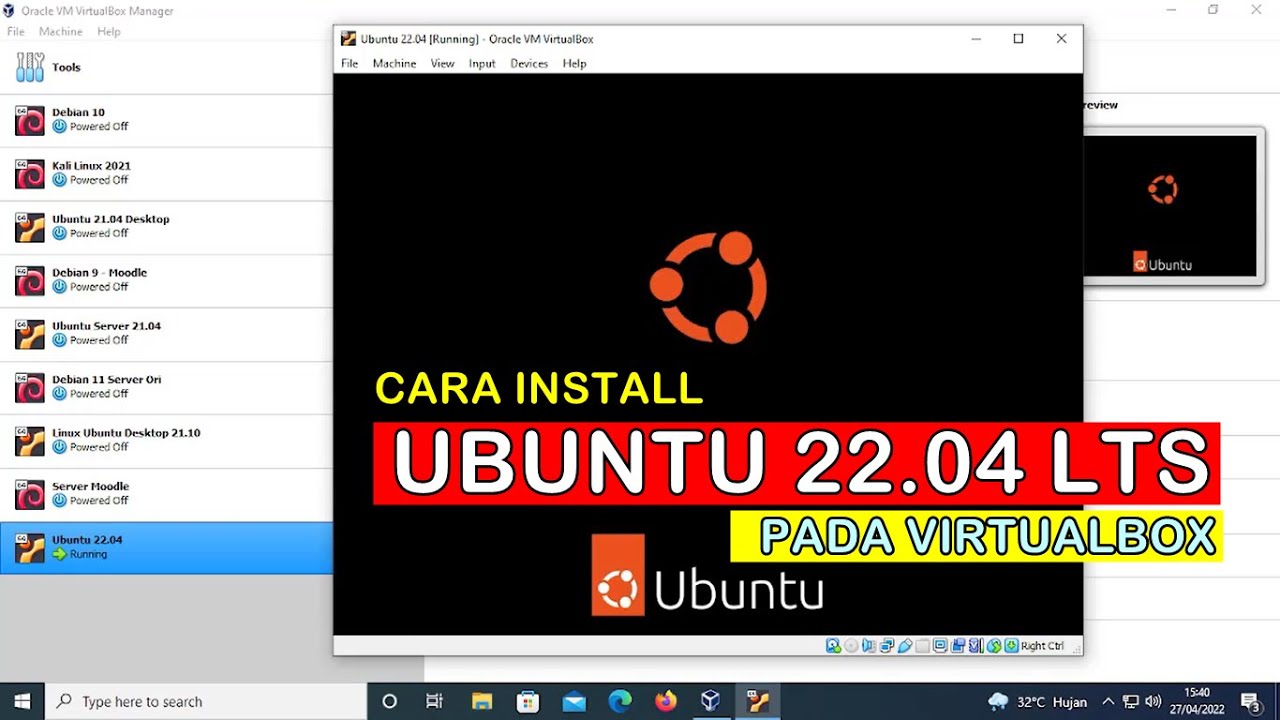Open the weather widget showing 32°C Hujan

pyautogui.click(x=1037, y=702)
